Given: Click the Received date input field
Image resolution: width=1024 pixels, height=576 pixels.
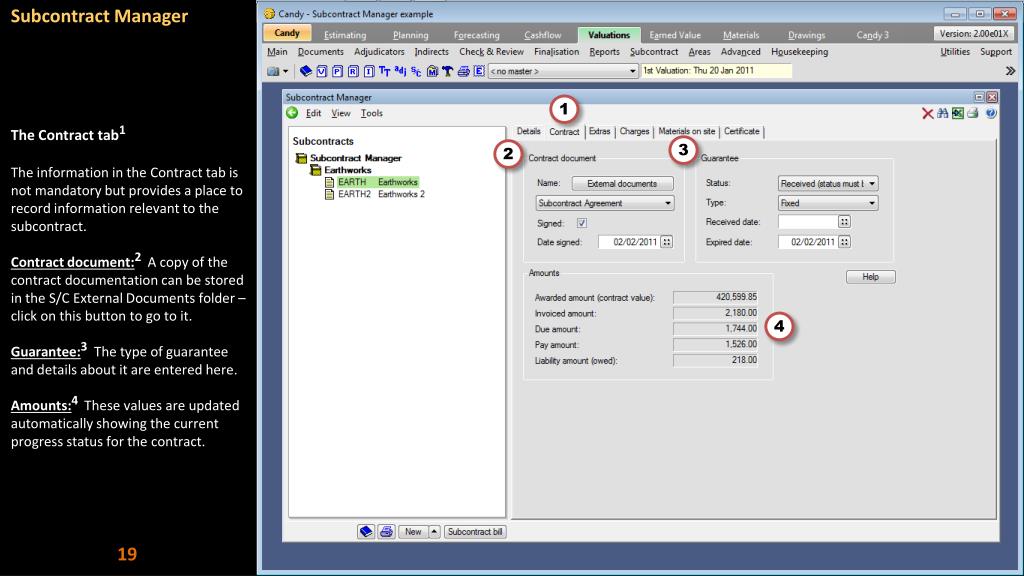Looking at the screenshot, I should (x=806, y=221).
